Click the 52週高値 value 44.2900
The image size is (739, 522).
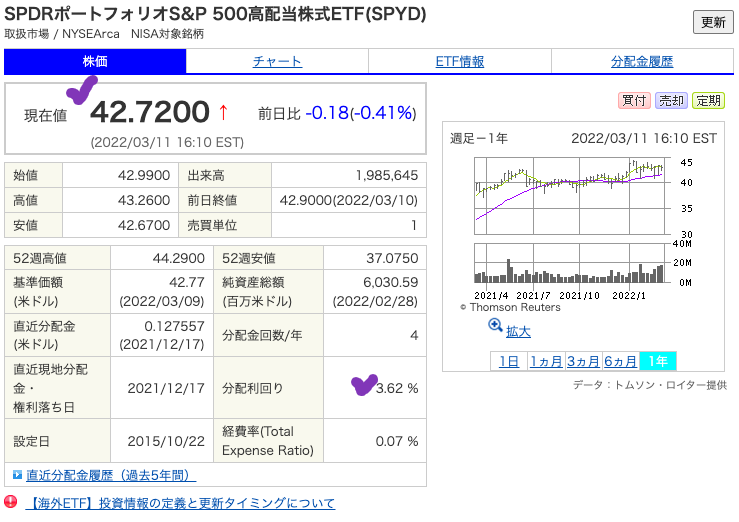179,258
